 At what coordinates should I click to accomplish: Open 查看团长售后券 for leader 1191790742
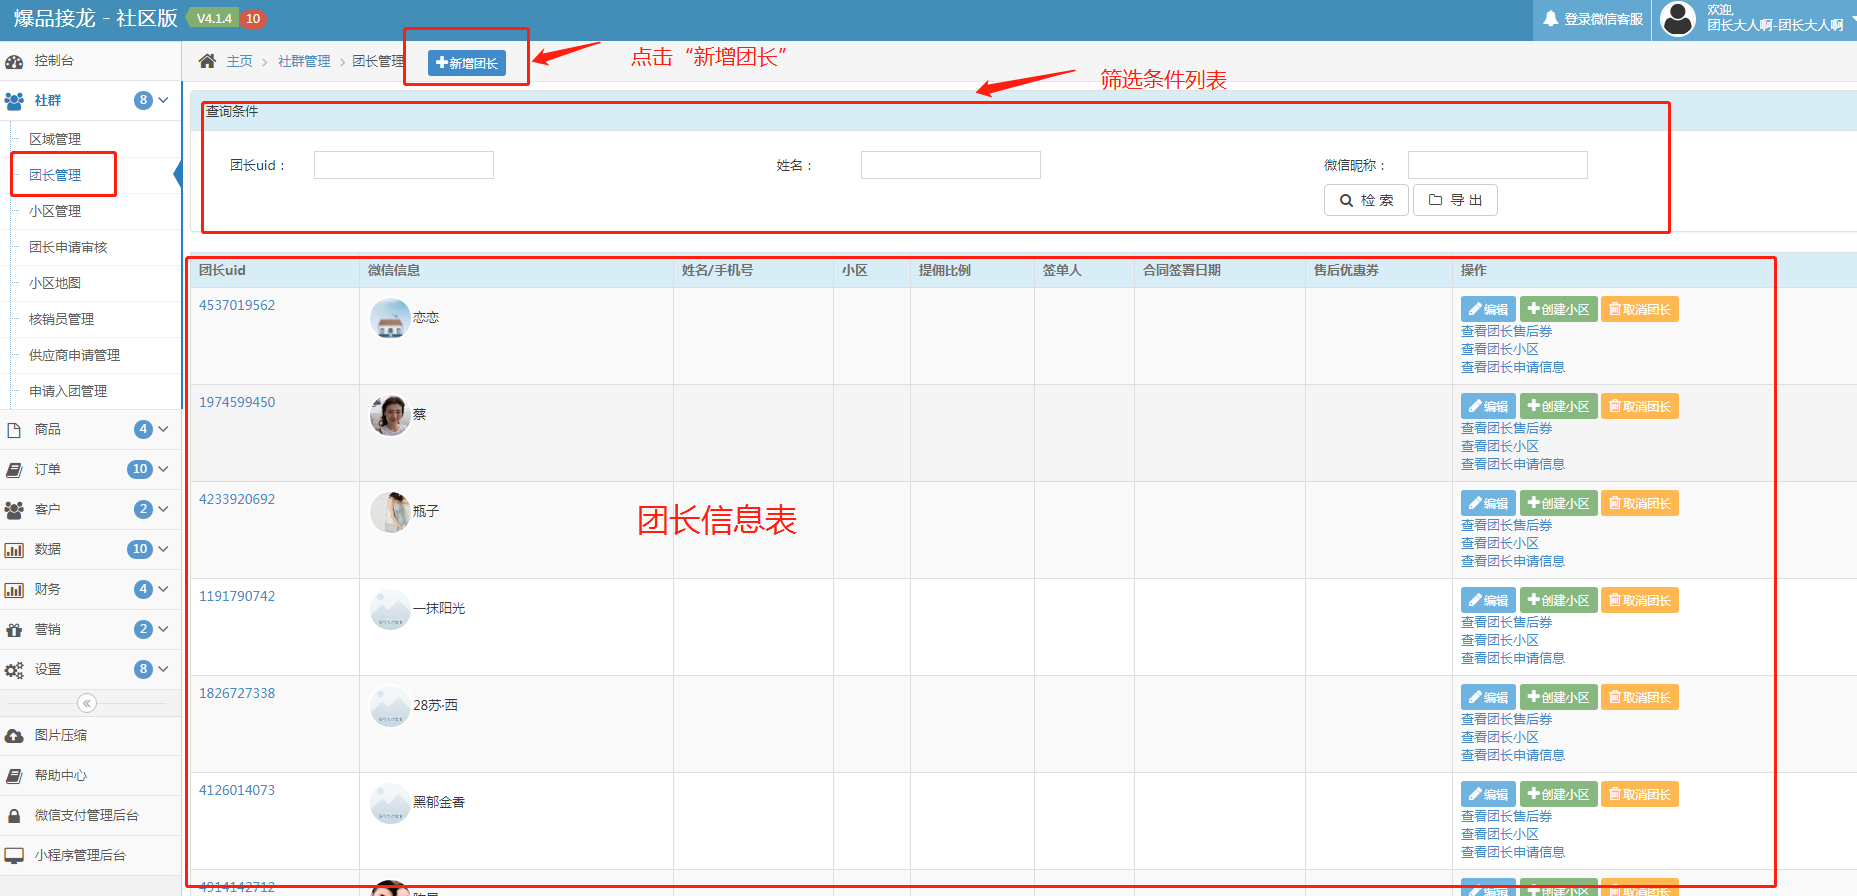click(x=1506, y=623)
